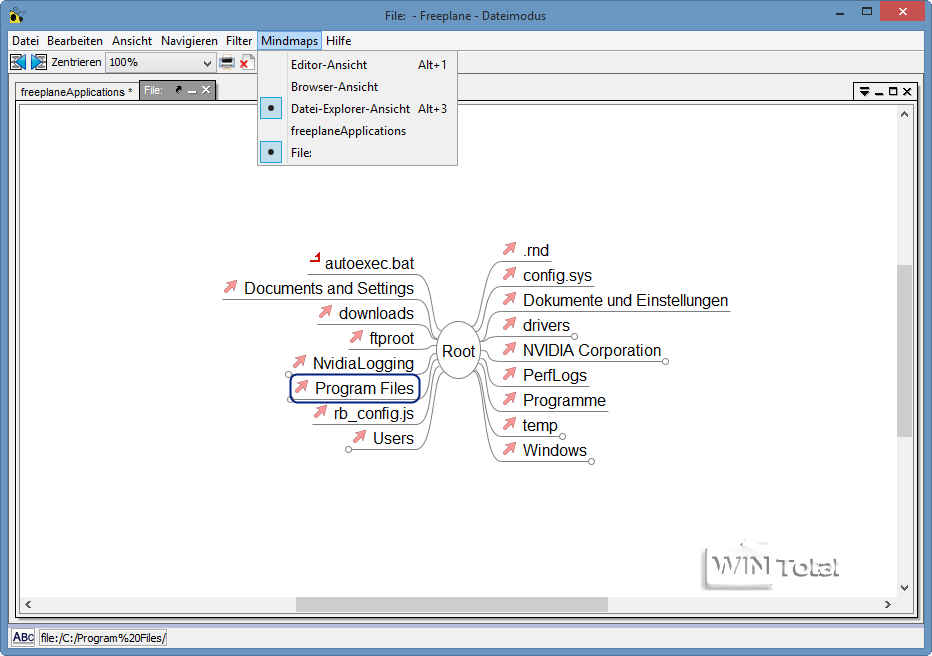Click the link arrow icon beside PerfLogs
Viewport: 932px width, 656px height.
point(509,374)
